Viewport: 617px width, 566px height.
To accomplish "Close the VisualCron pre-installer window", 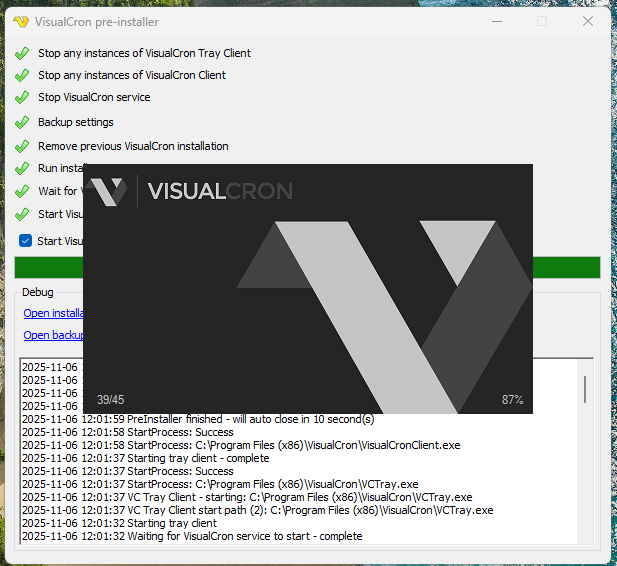I will point(587,22).
